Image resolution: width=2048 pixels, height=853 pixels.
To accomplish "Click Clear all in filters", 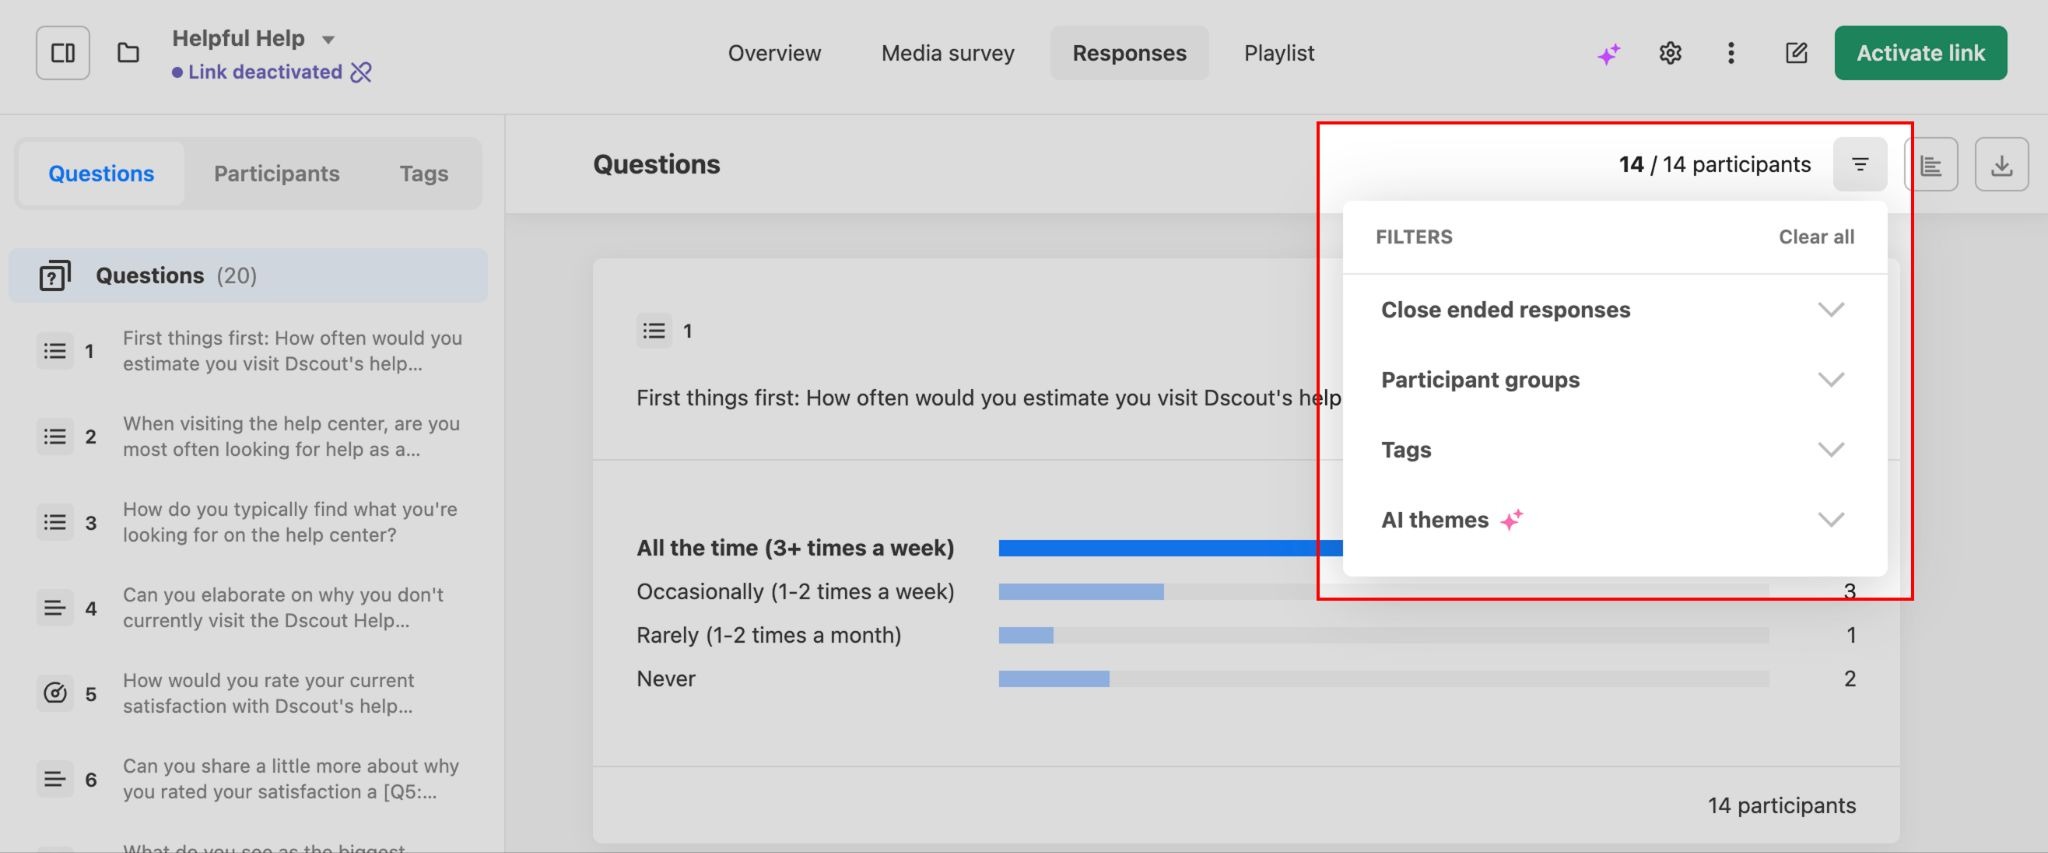I will pos(1816,237).
